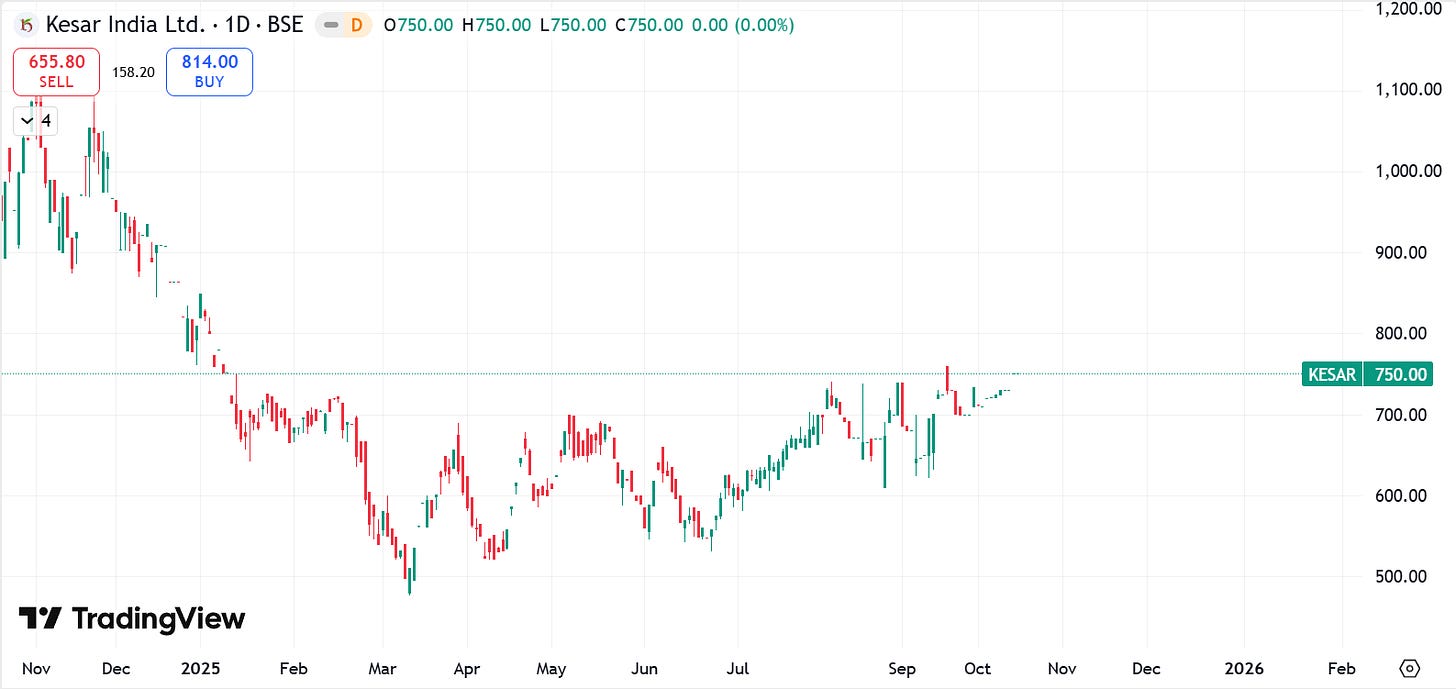Click the May label on time axis

pyautogui.click(x=551, y=668)
